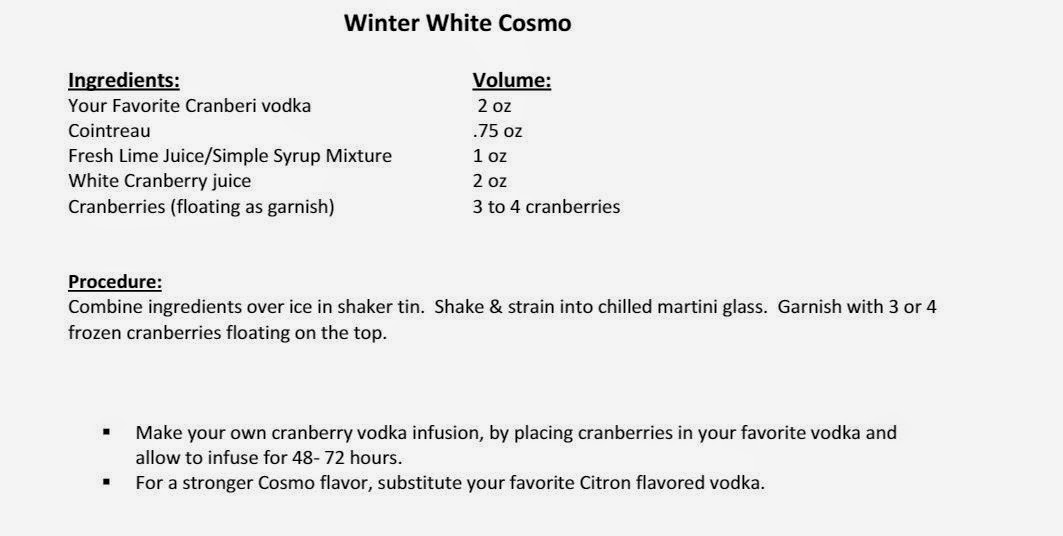Select the Ingredients heading
Screen dimensions: 1063x536
[x=124, y=81]
